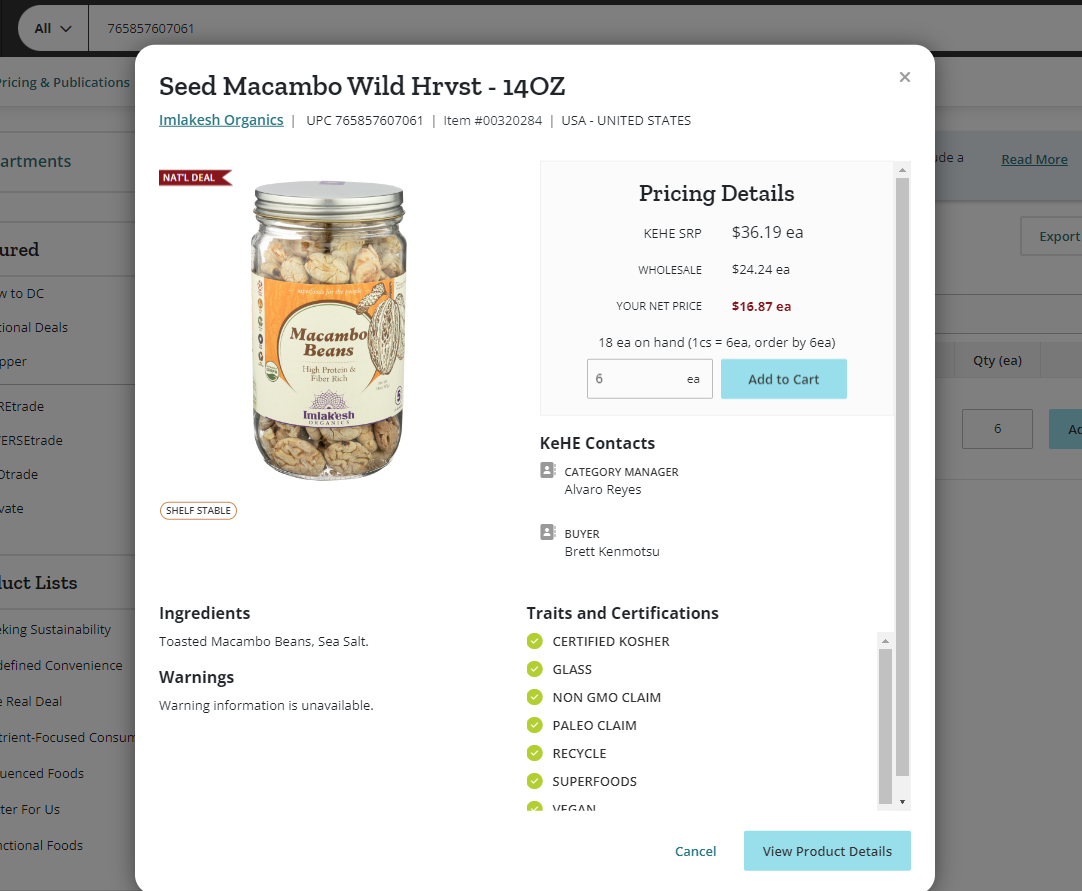Image resolution: width=1082 pixels, height=891 pixels.
Task: Click the Superfoods check icon
Action: click(x=535, y=781)
